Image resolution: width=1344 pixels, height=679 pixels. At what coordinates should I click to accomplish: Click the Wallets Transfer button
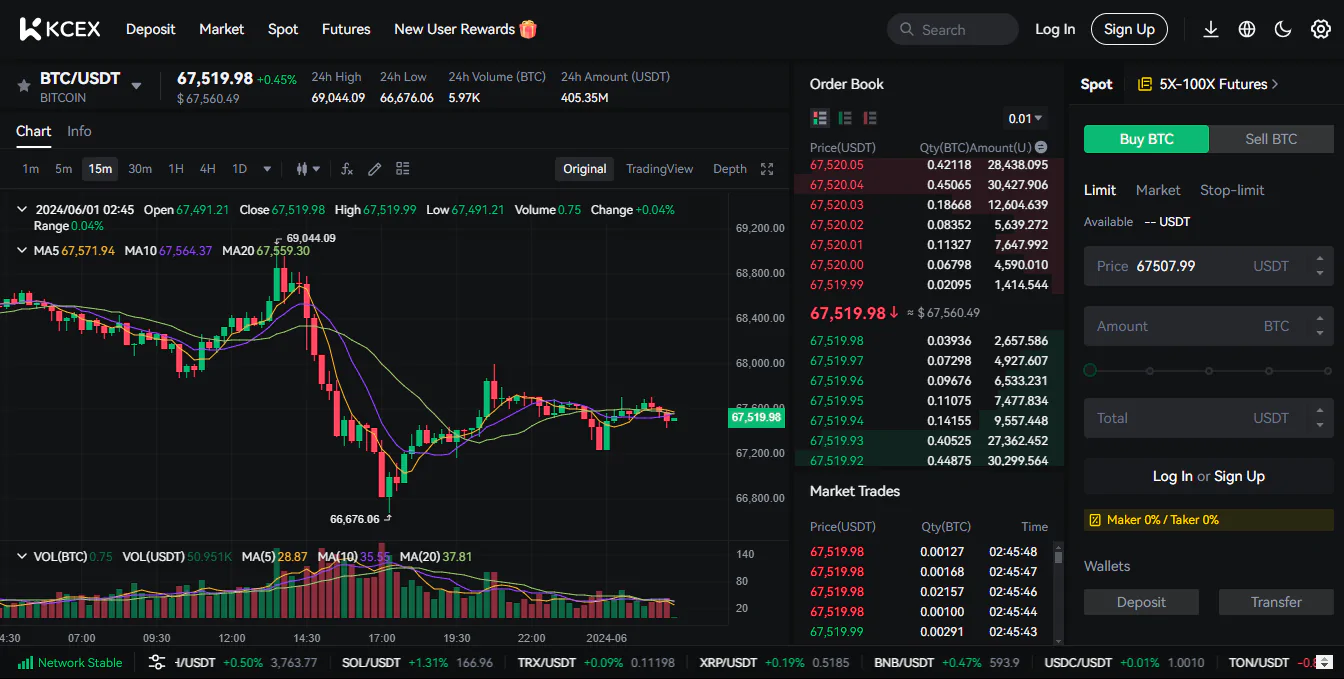pos(1276,602)
